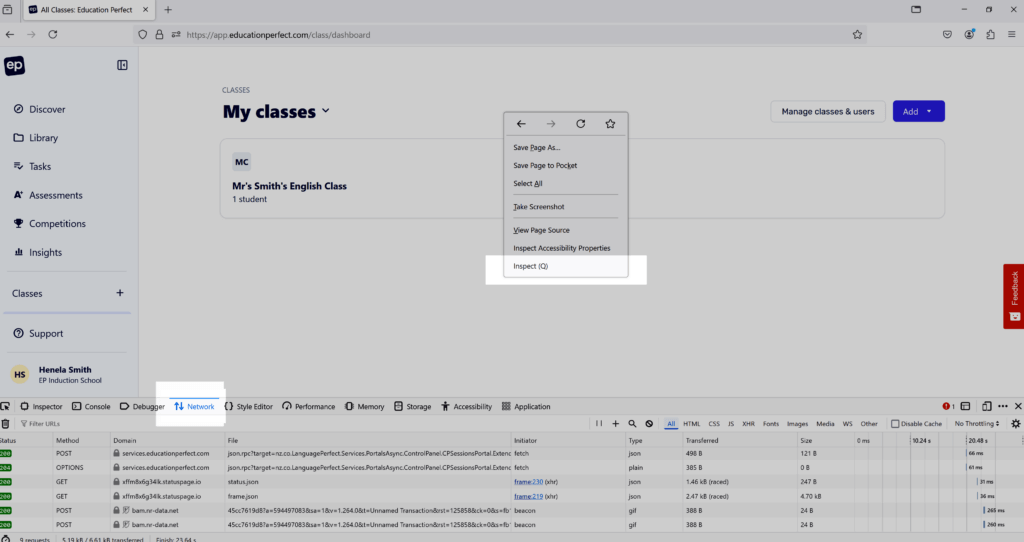The width and height of the screenshot is (1024, 542).
Task: Open the Firefox account icon
Action: pos(969,35)
